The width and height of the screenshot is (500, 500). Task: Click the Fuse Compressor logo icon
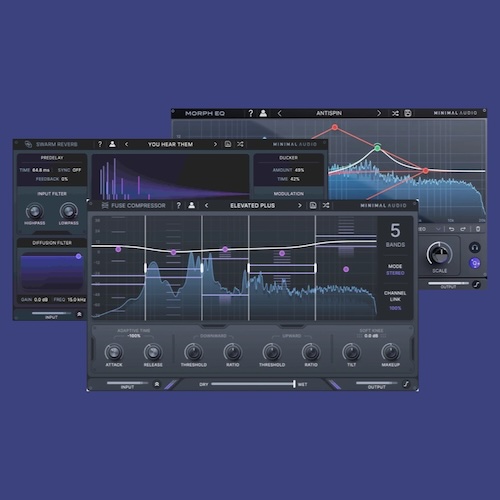[x=105, y=205]
